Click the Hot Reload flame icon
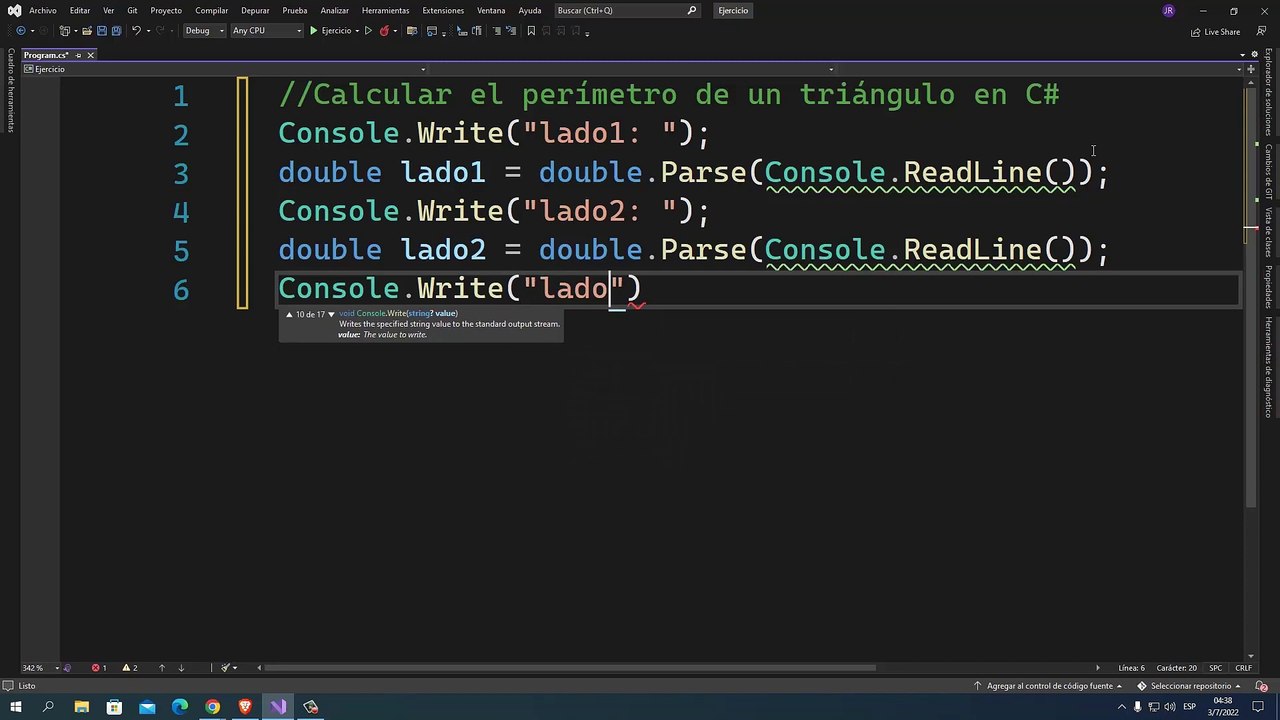1280x720 pixels. coord(384,31)
